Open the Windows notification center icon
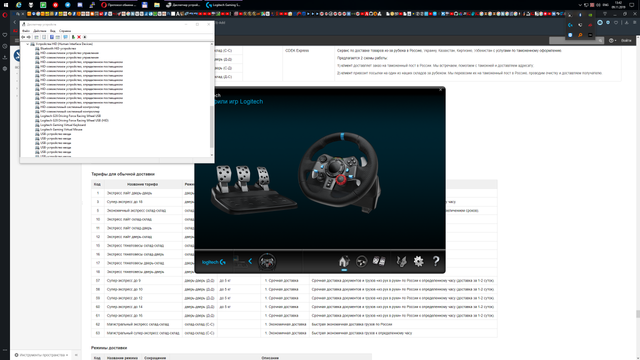 pyautogui.click(x=632, y=5)
